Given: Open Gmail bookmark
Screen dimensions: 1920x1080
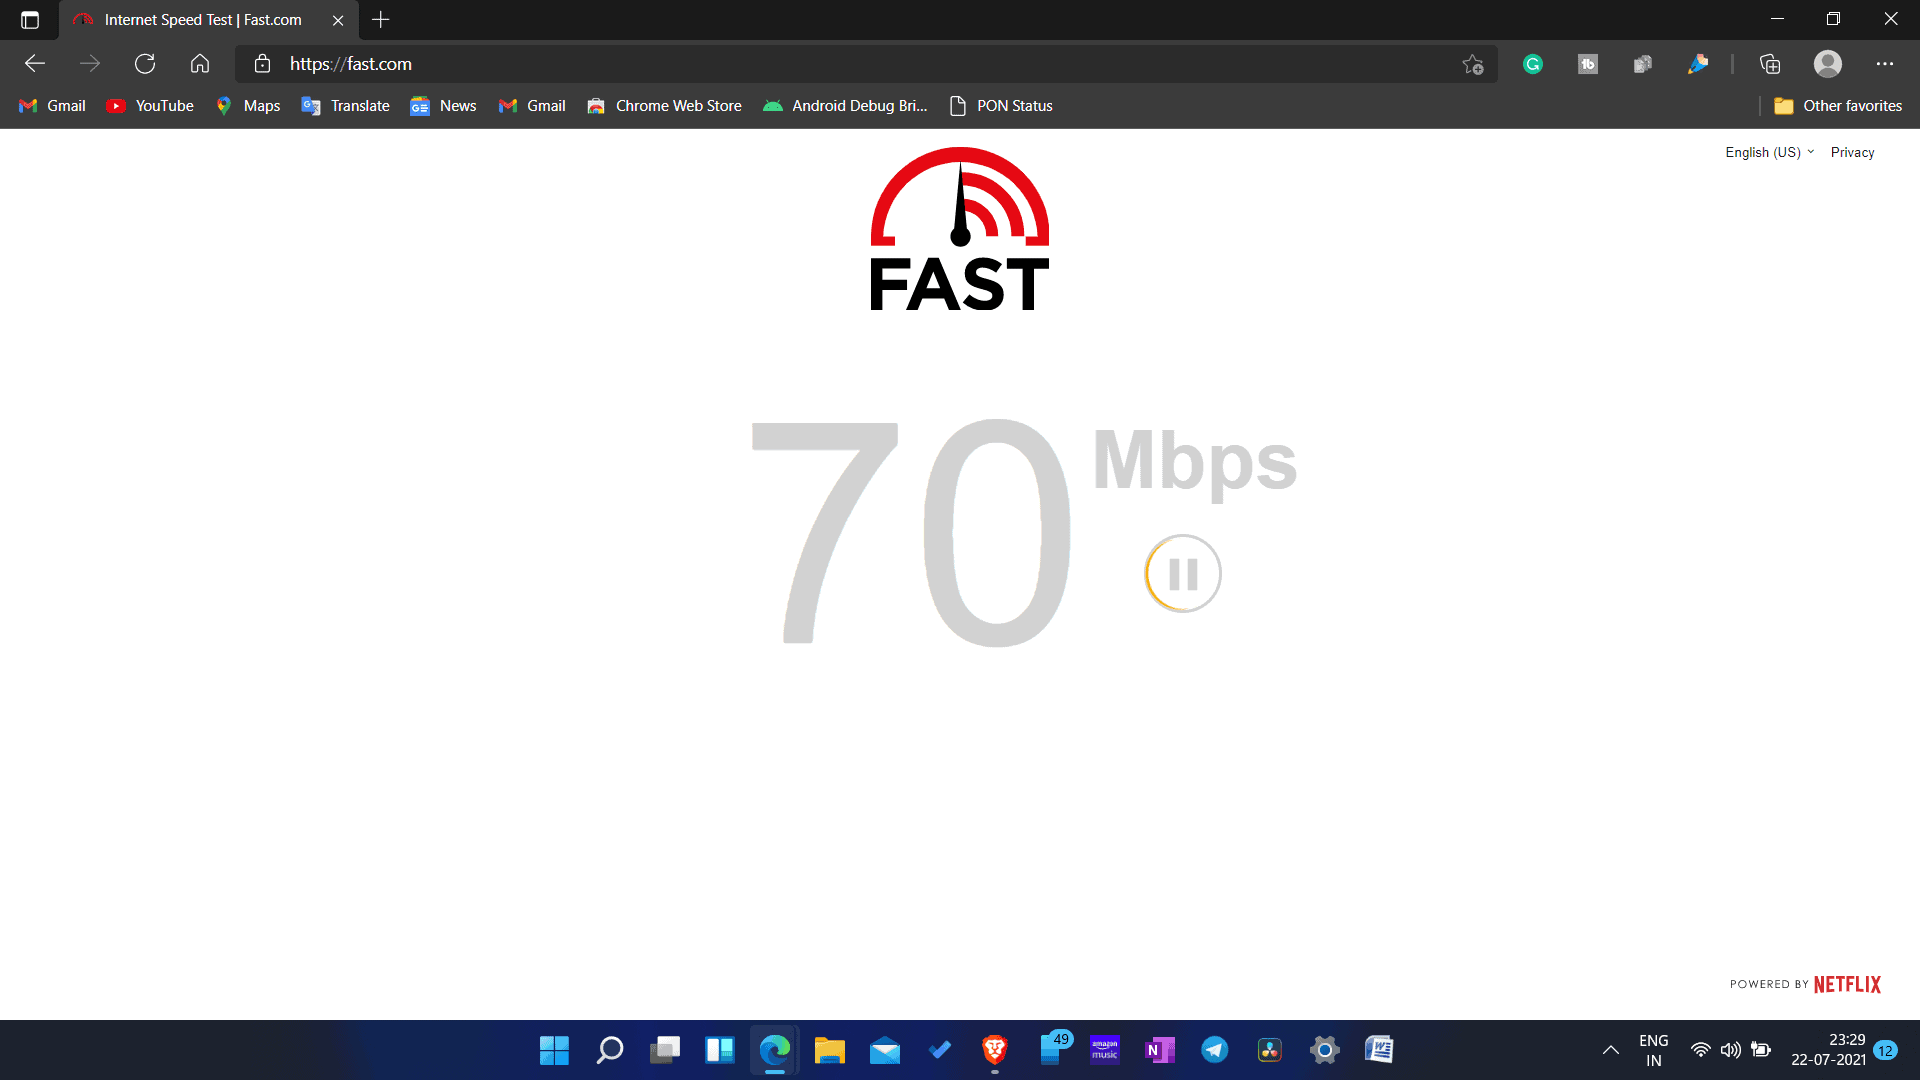Looking at the screenshot, I should click(66, 105).
